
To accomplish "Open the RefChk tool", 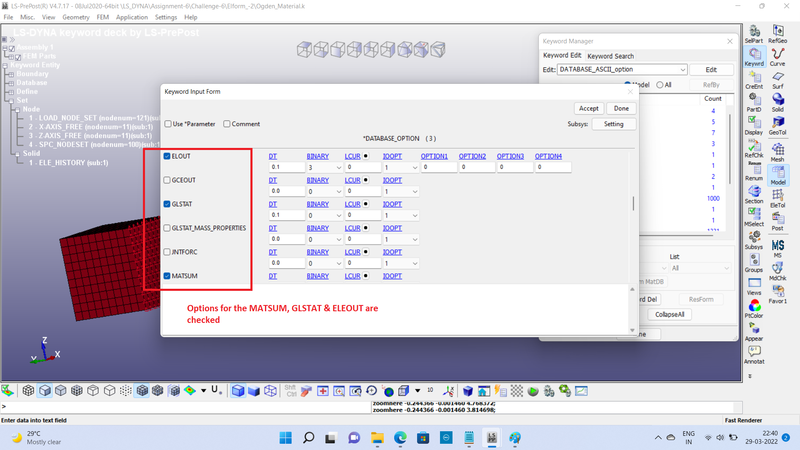I will click(754, 148).
